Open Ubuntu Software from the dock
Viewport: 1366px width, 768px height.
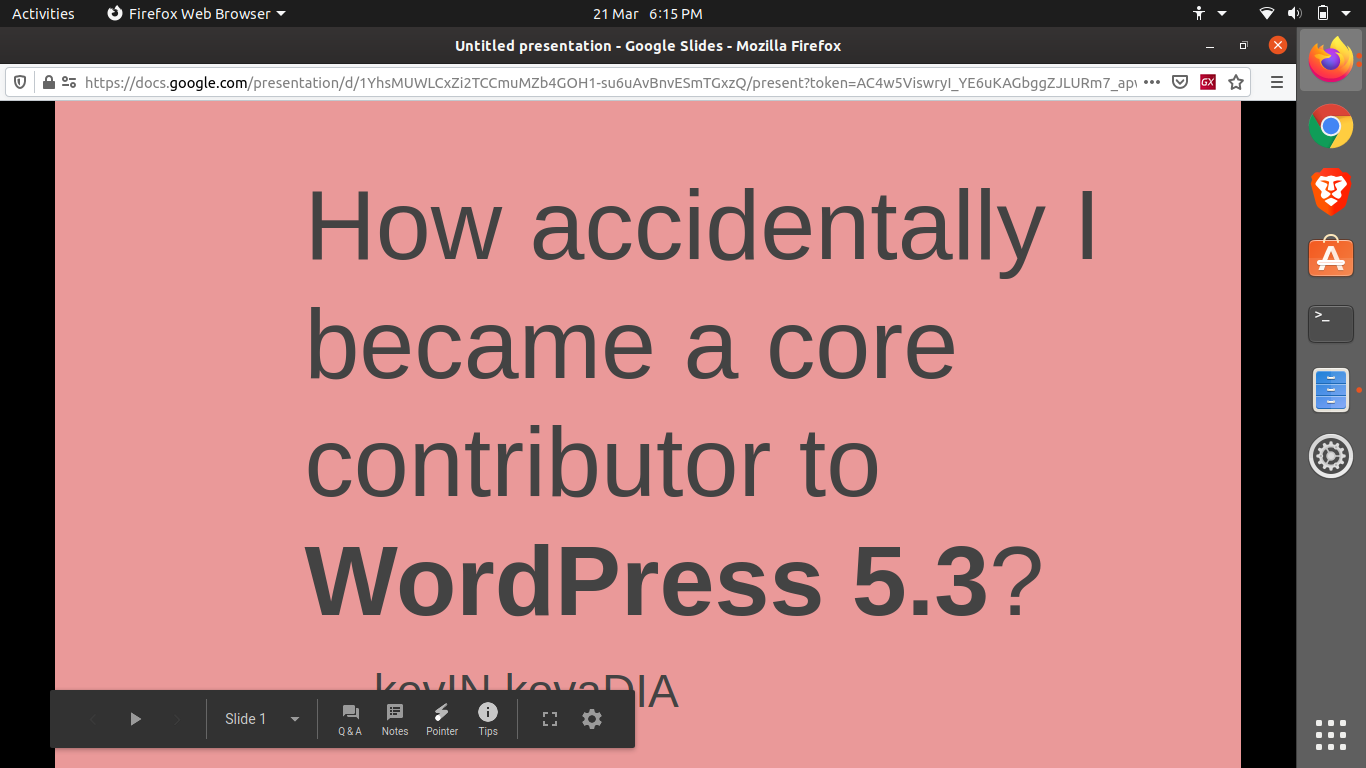tap(1331, 258)
